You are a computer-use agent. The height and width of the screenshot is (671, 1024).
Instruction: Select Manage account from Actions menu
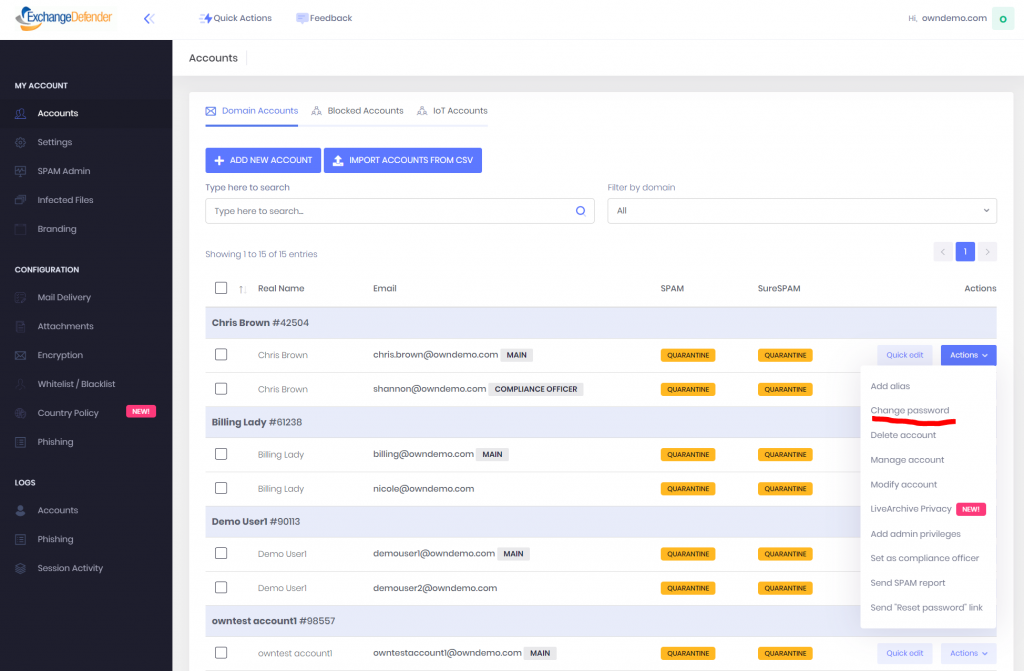pos(907,460)
